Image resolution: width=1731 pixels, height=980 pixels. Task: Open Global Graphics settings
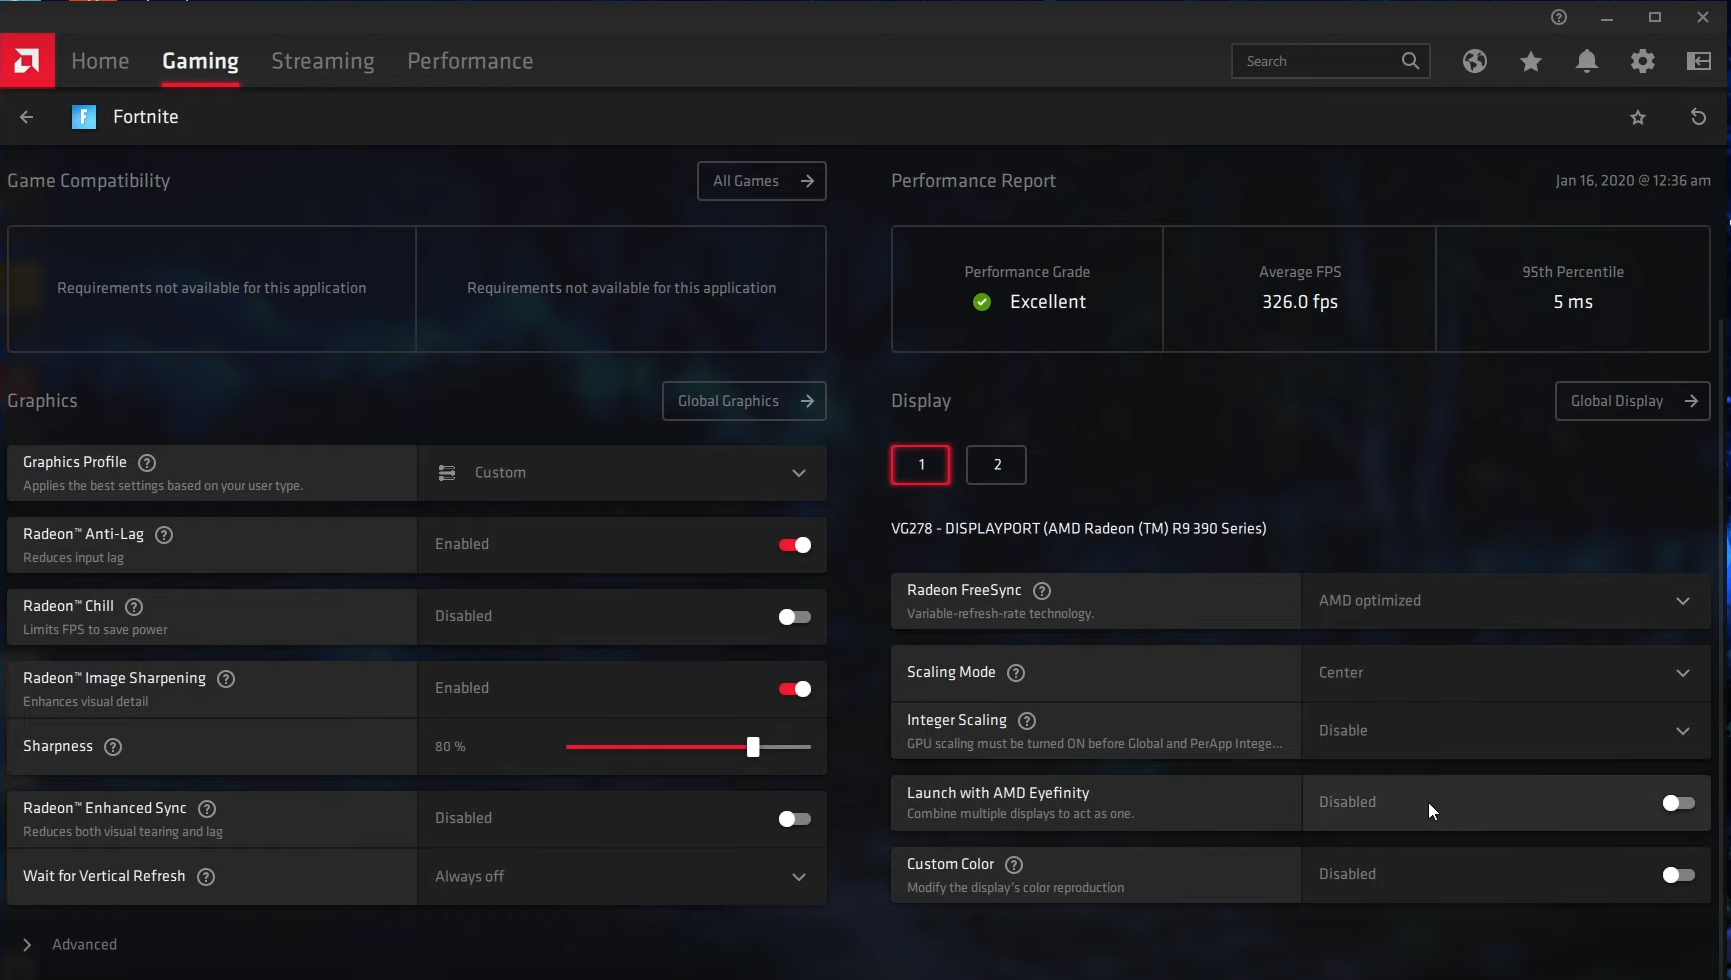[744, 401]
